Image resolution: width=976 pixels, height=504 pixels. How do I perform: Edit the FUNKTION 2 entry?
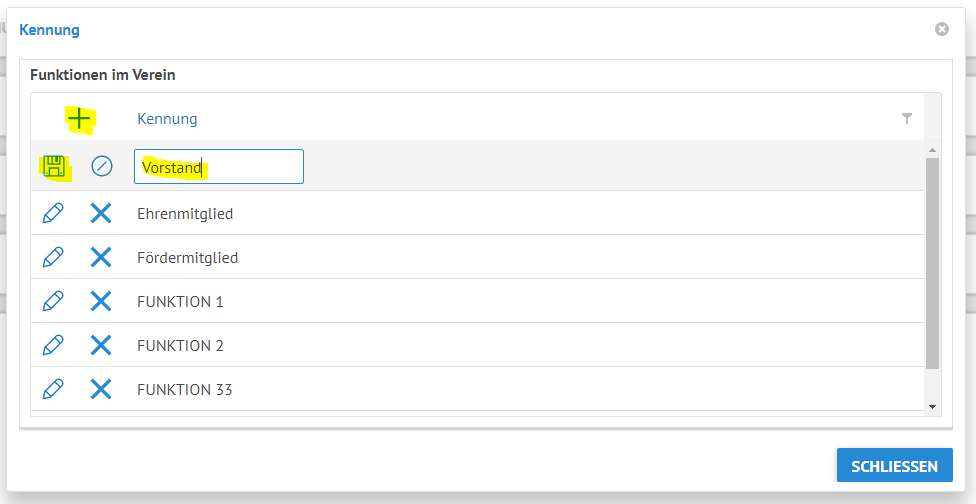coord(53,345)
